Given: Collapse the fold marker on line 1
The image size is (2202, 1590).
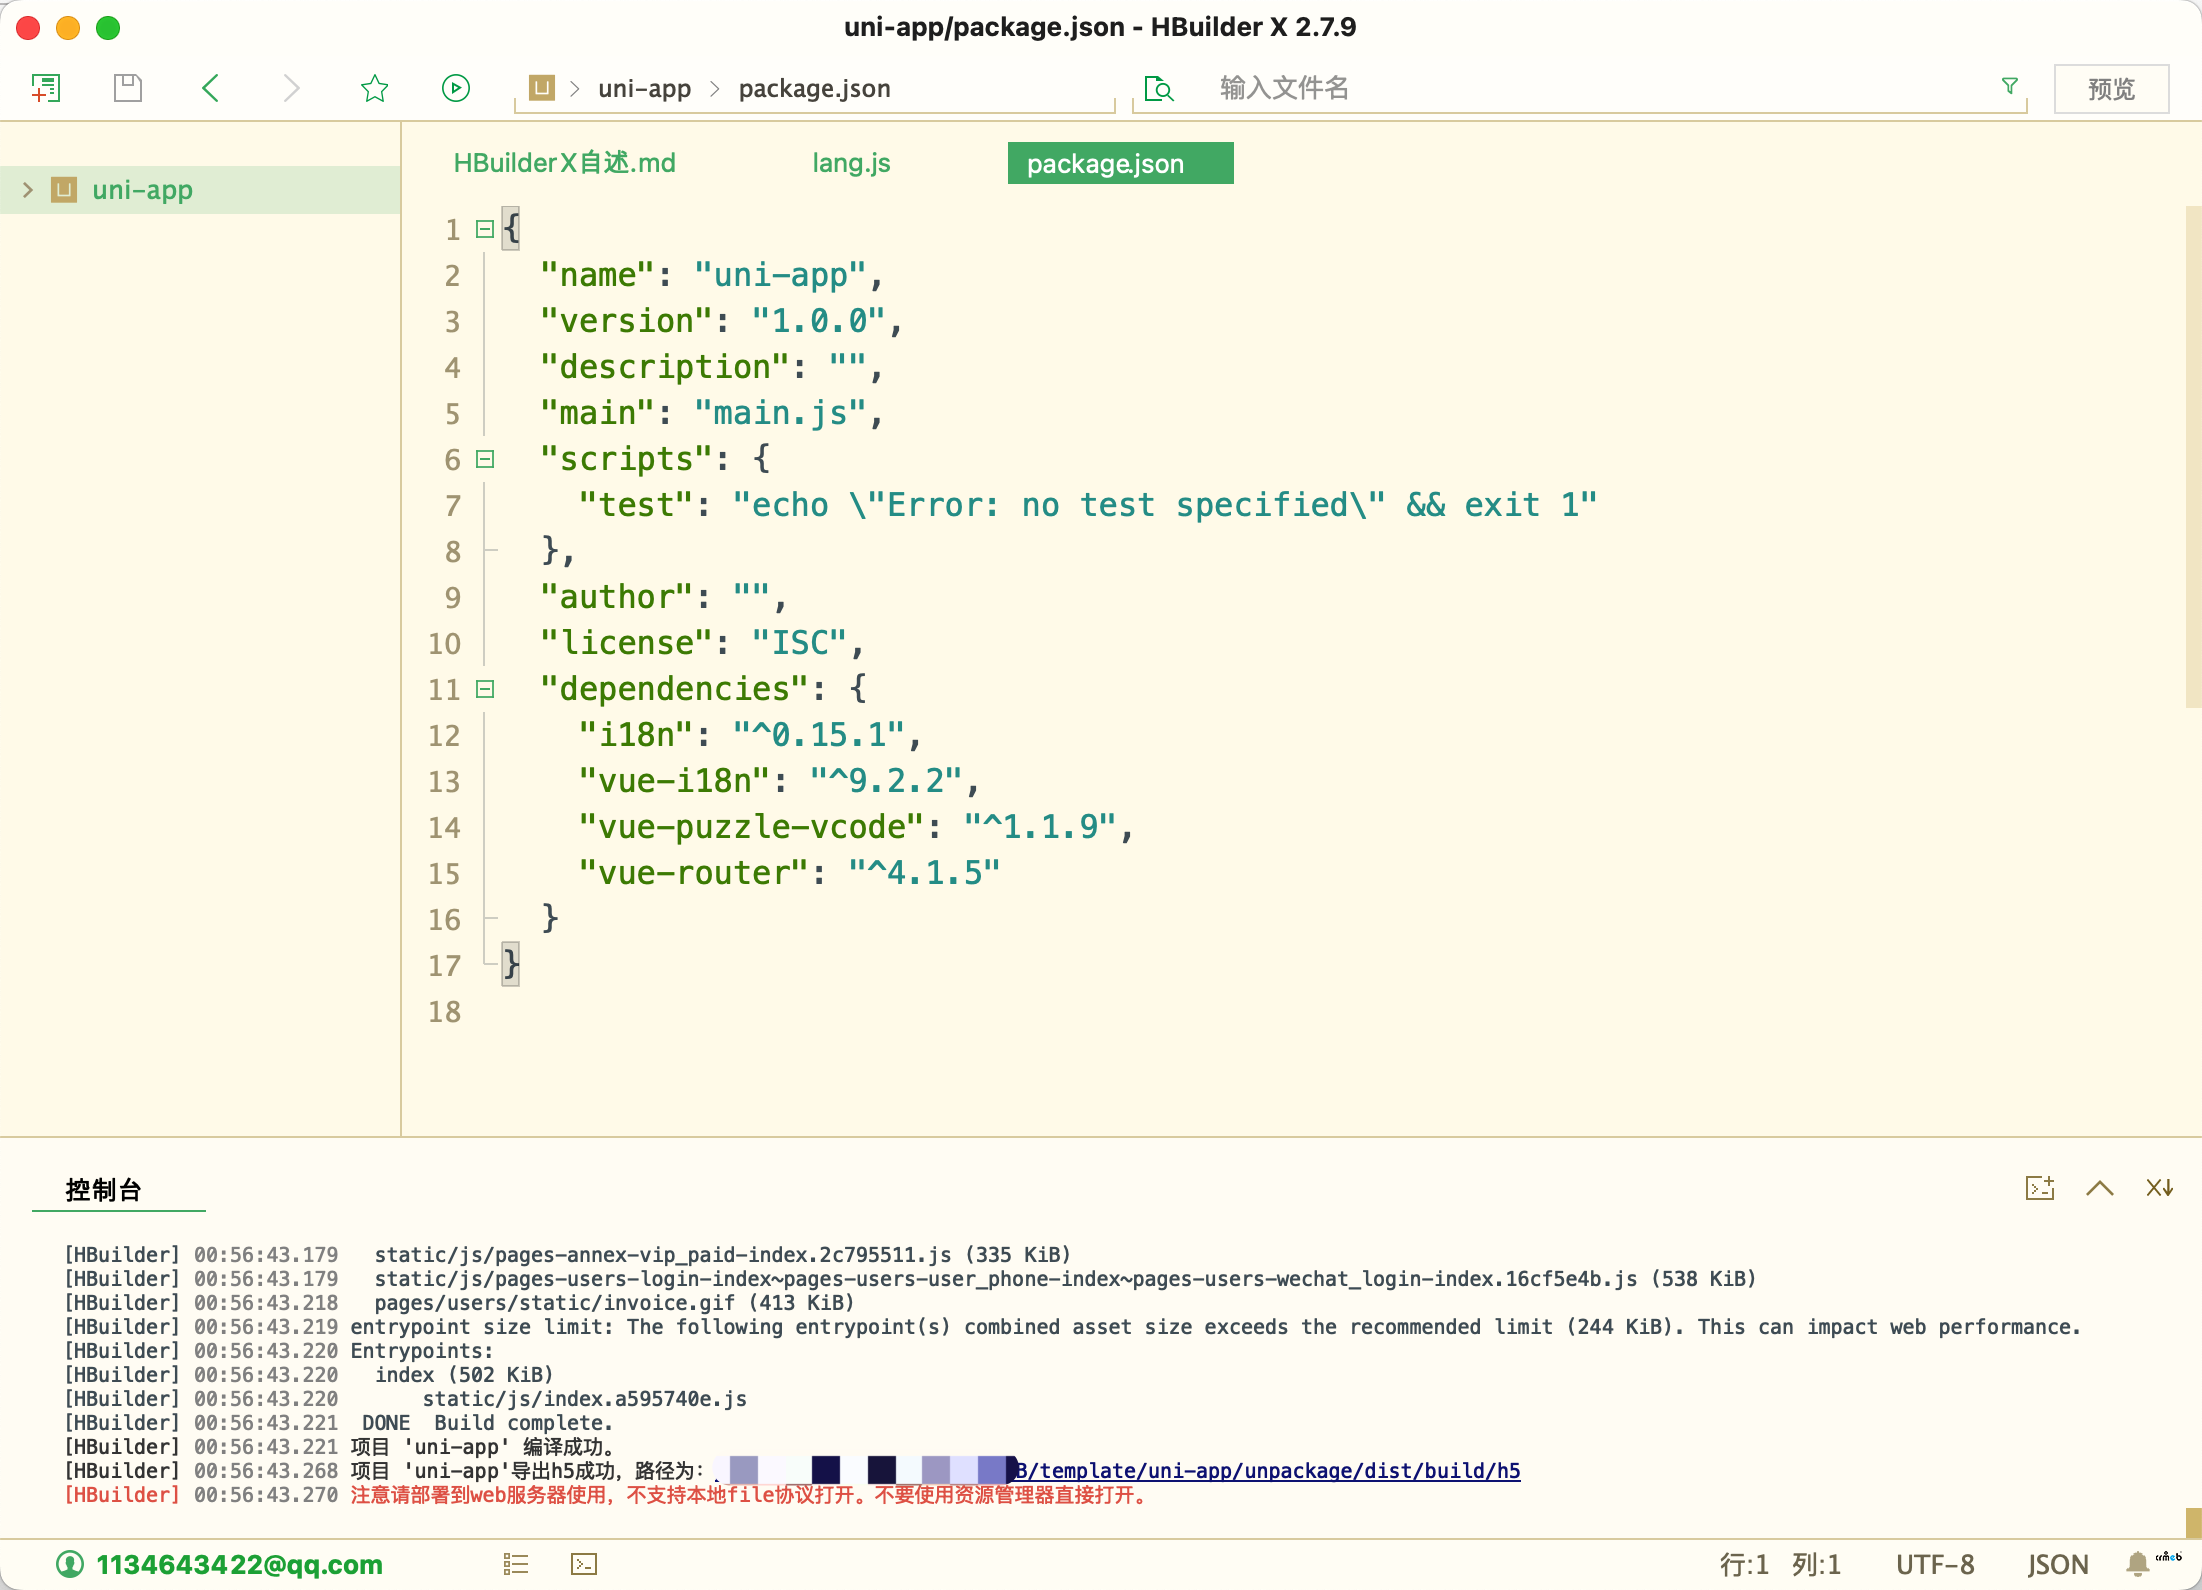Looking at the screenshot, I should 485,229.
